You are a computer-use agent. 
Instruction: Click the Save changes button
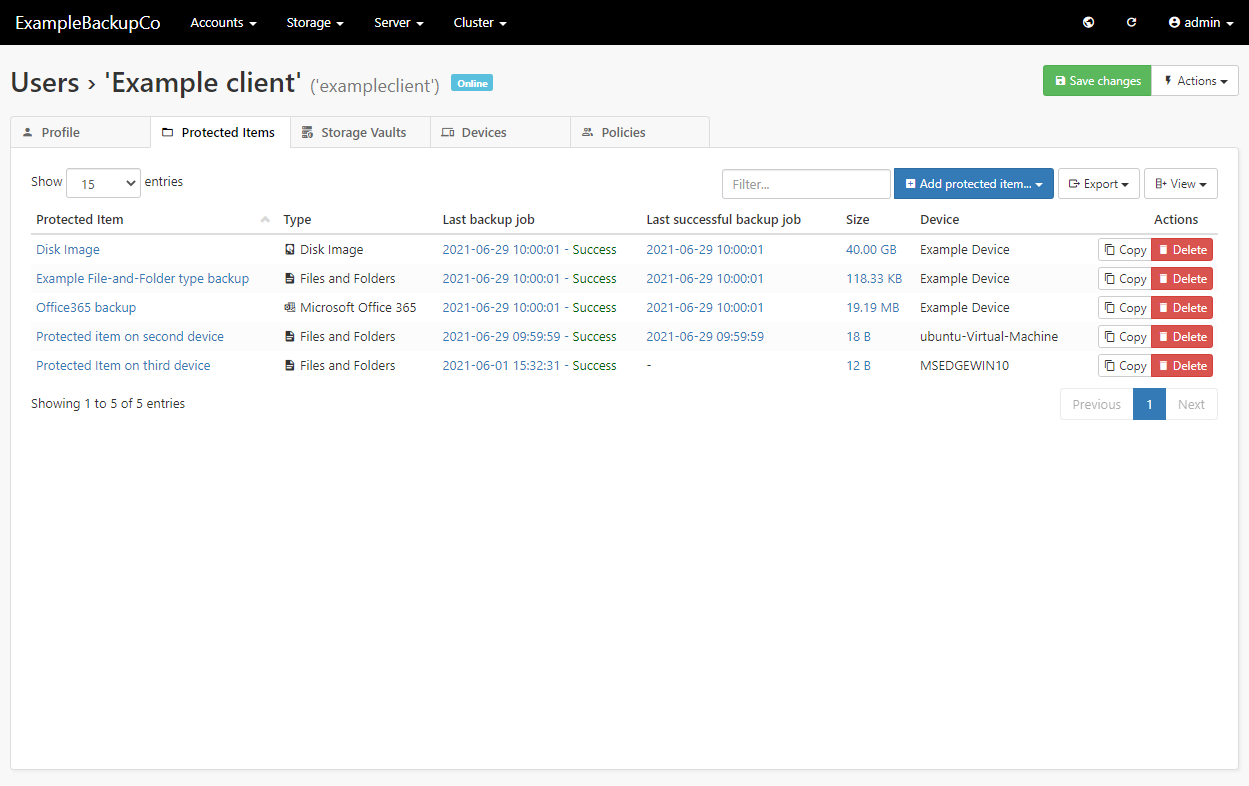(x=1096, y=80)
